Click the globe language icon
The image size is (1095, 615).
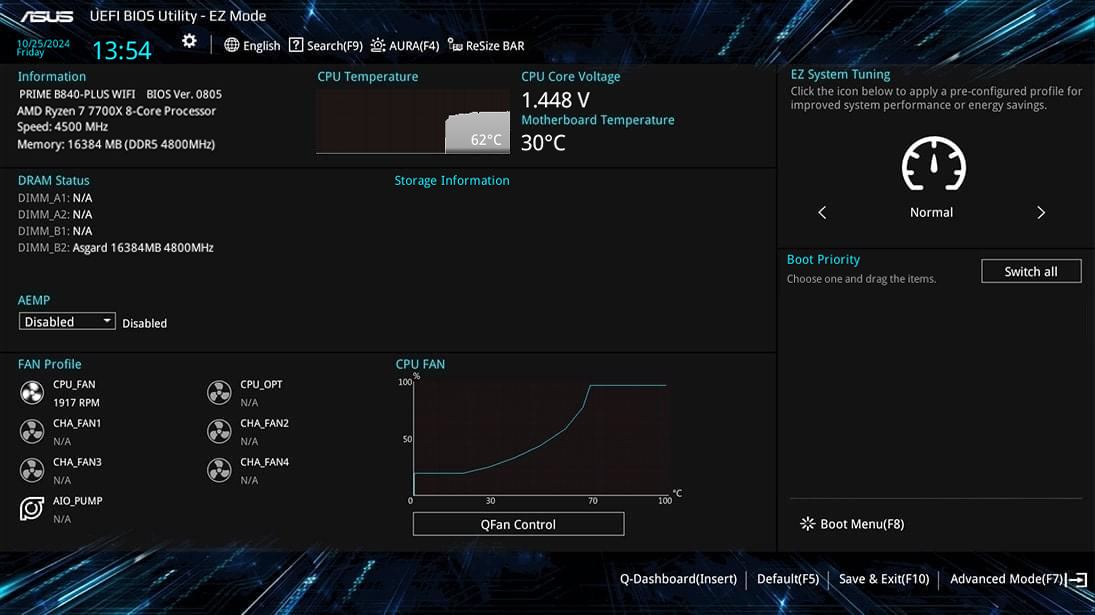tap(231, 45)
